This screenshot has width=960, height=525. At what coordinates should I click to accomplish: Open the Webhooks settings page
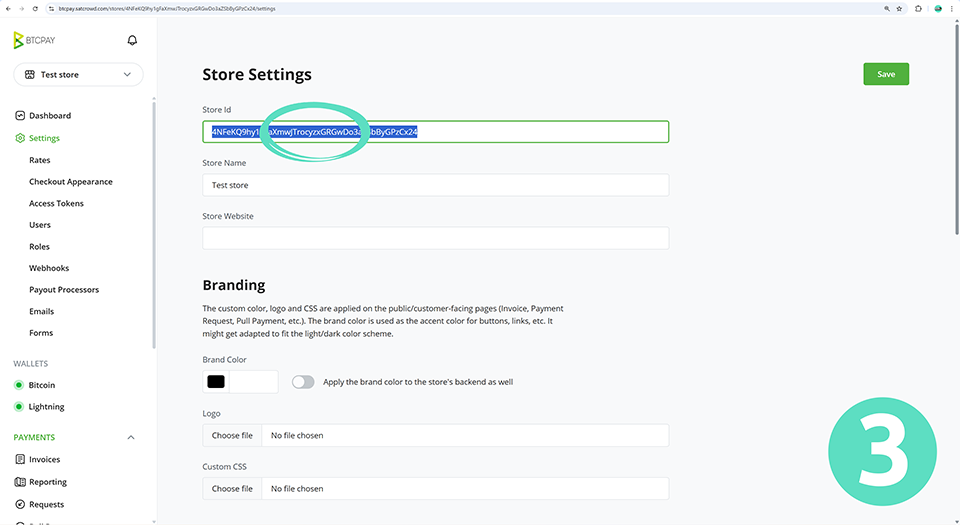(x=49, y=268)
